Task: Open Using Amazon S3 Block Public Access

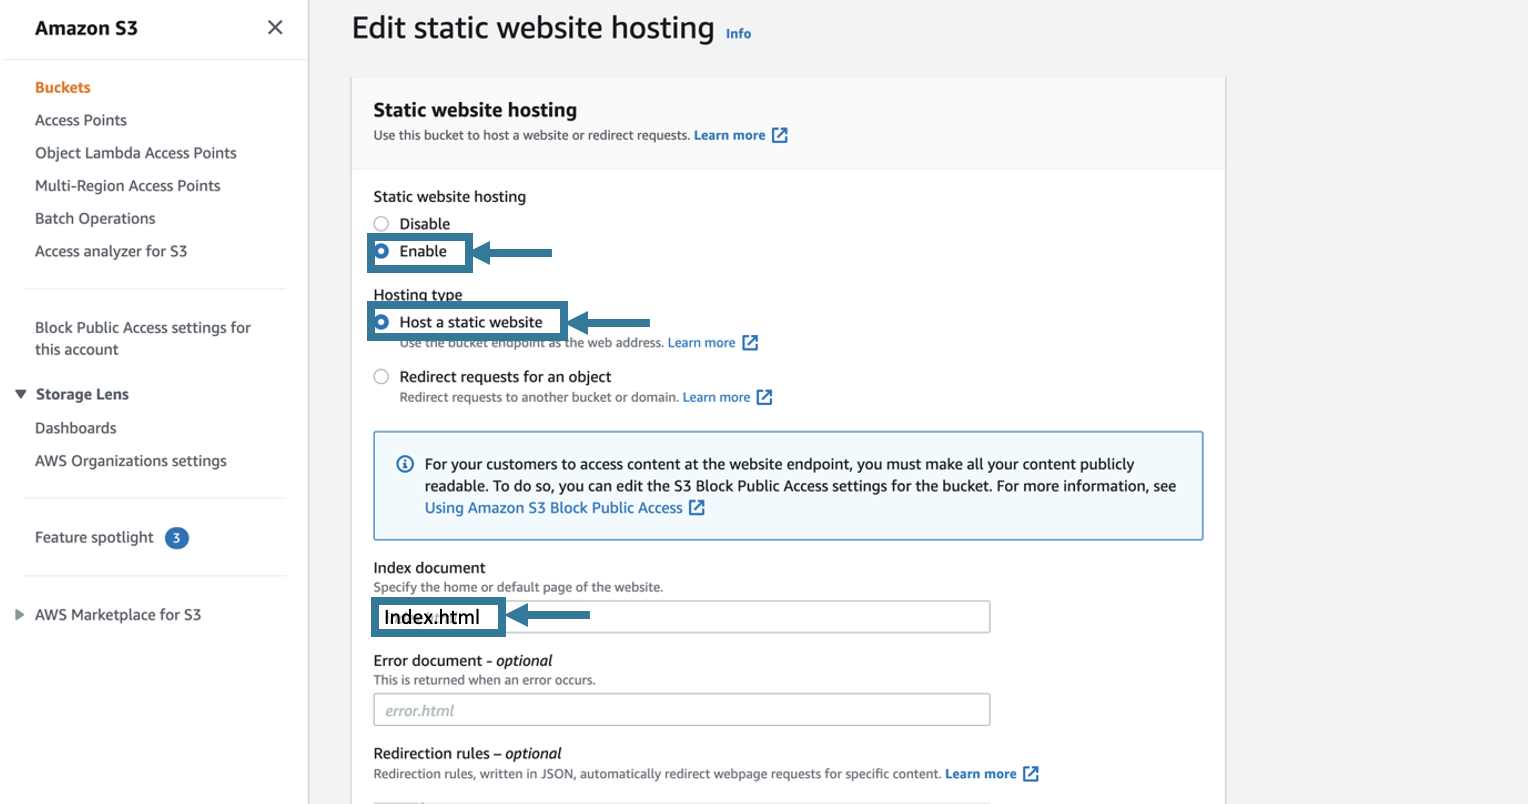Action: pyautogui.click(x=554, y=508)
